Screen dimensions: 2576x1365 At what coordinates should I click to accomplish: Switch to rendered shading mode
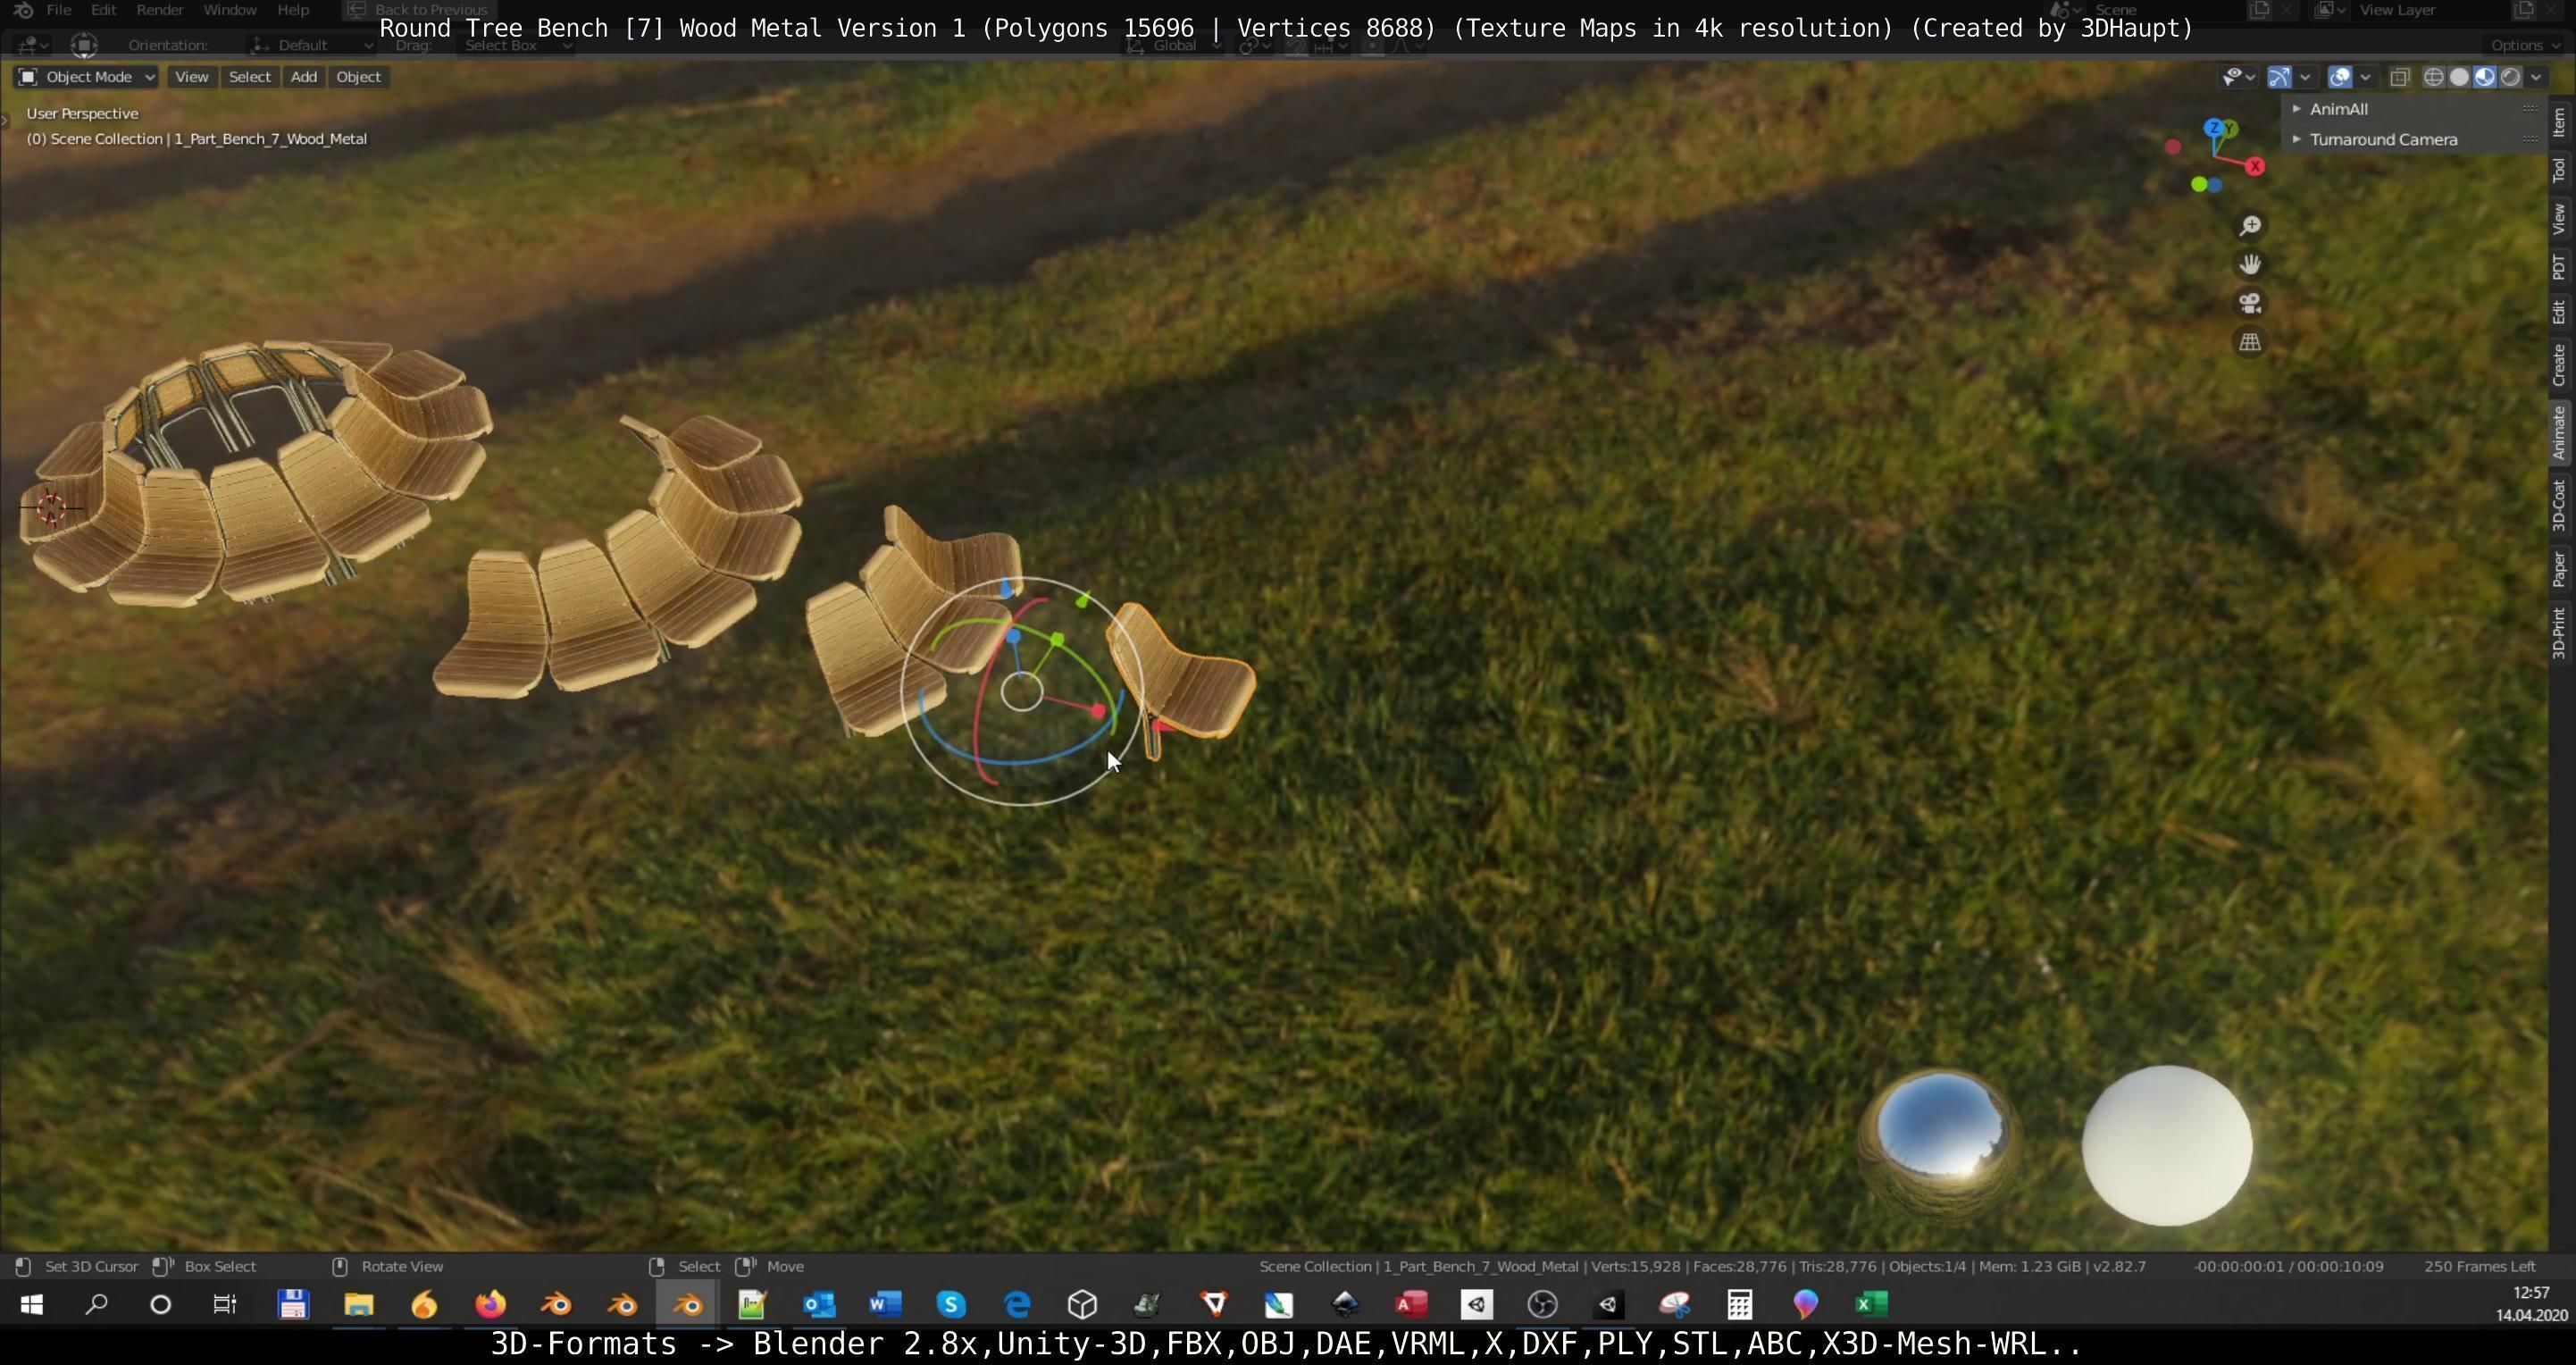click(x=2511, y=77)
